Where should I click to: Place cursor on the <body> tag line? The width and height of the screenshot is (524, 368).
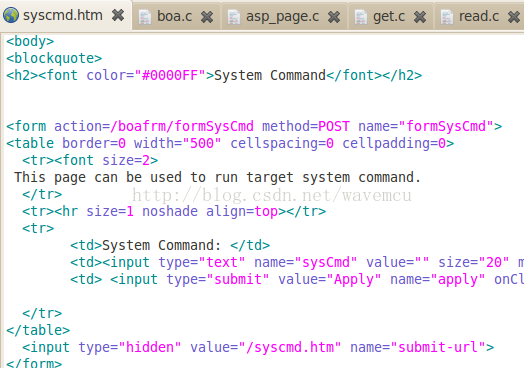(30, 41)
